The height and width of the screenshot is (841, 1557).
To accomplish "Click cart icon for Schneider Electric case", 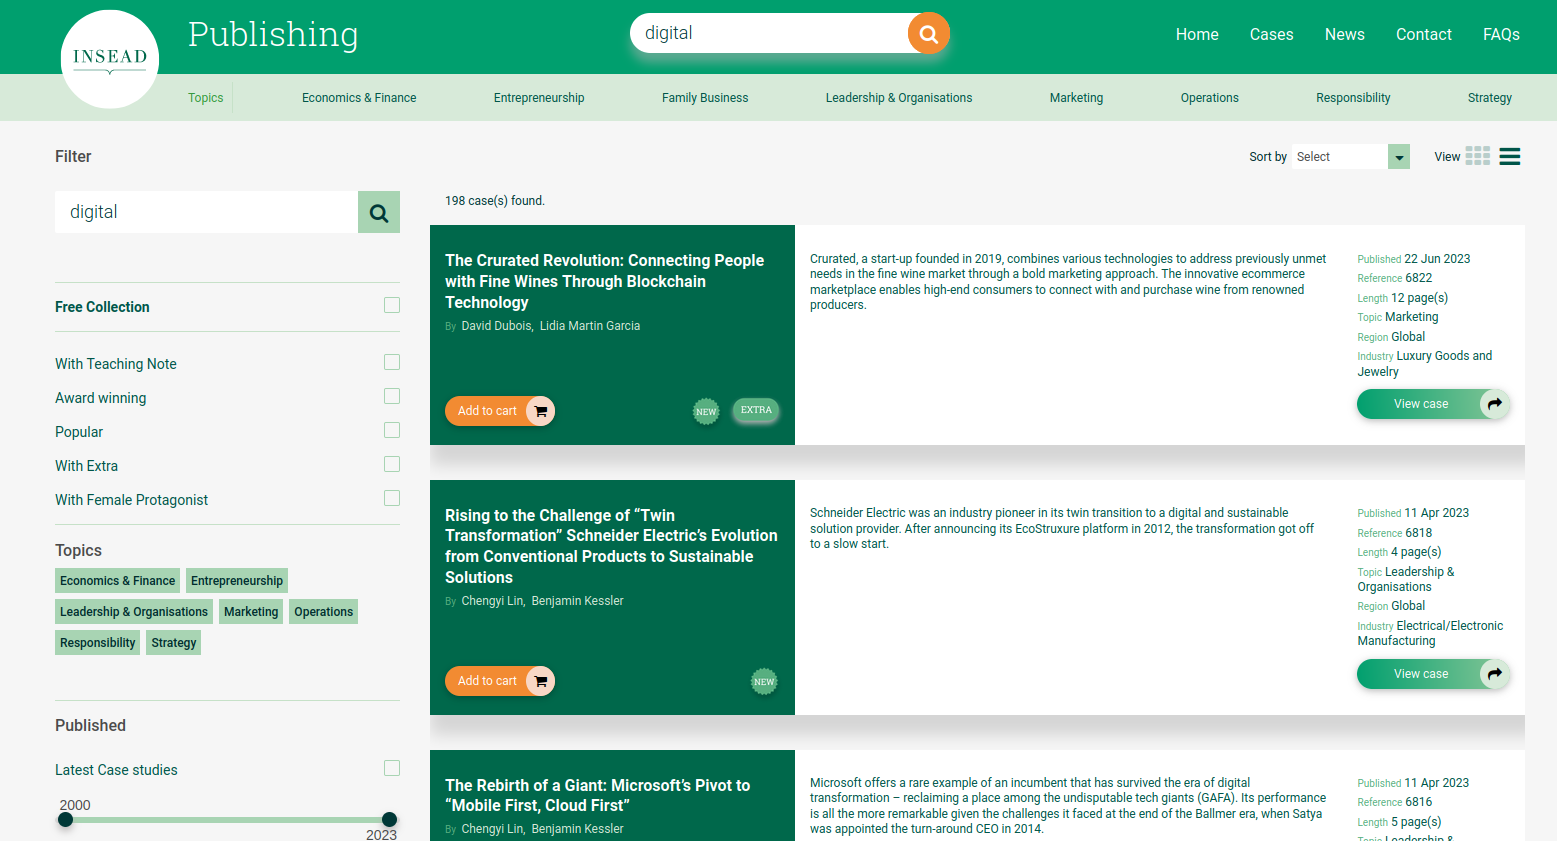I will tap(540, 681).
